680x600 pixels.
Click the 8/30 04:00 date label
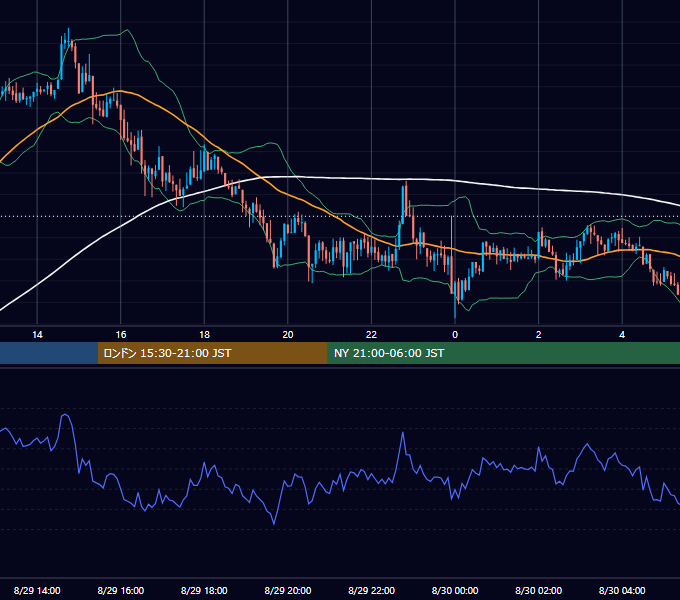tap(622, 590)
